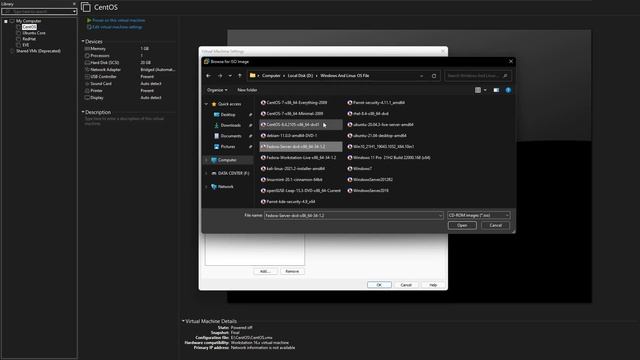Expand the DATA CENTER (F:) node

(x=206, y=173)
